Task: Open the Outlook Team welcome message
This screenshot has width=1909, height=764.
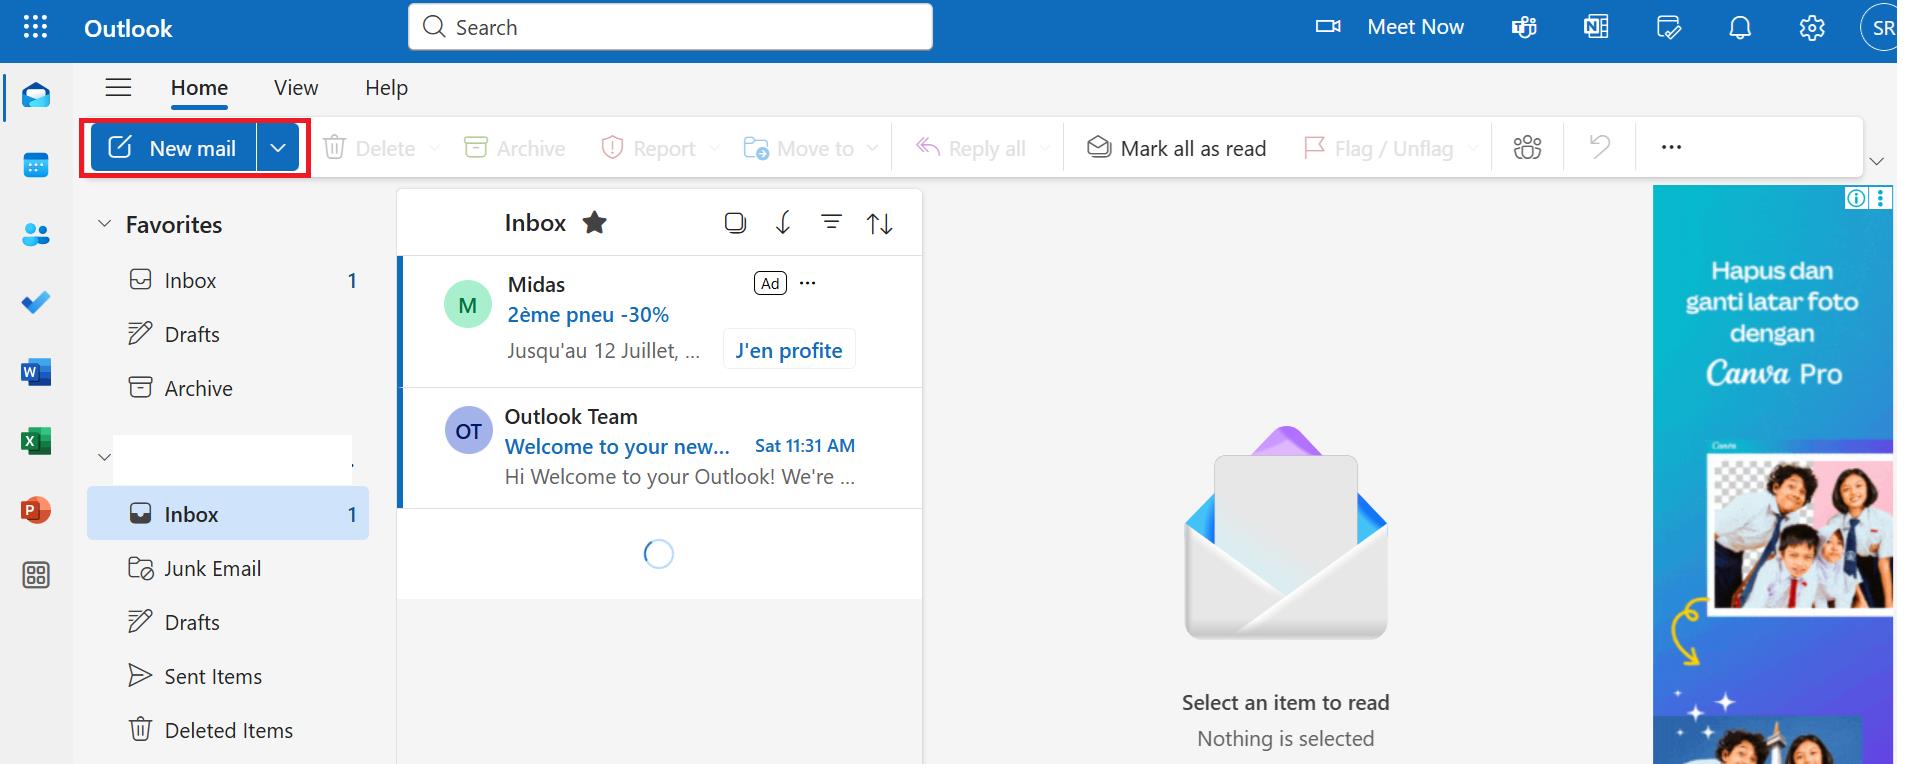Action: pyautogui.click(x=660, y=448)
